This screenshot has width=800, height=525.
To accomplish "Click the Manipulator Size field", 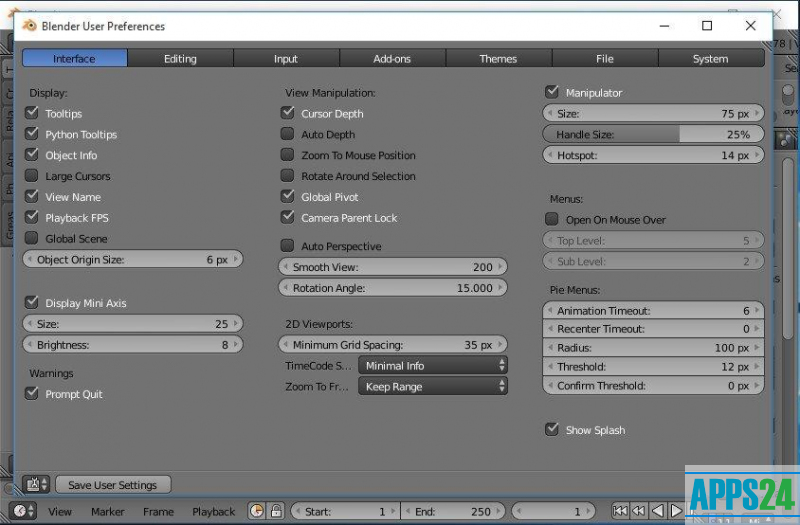I will (x=653, y=113).
